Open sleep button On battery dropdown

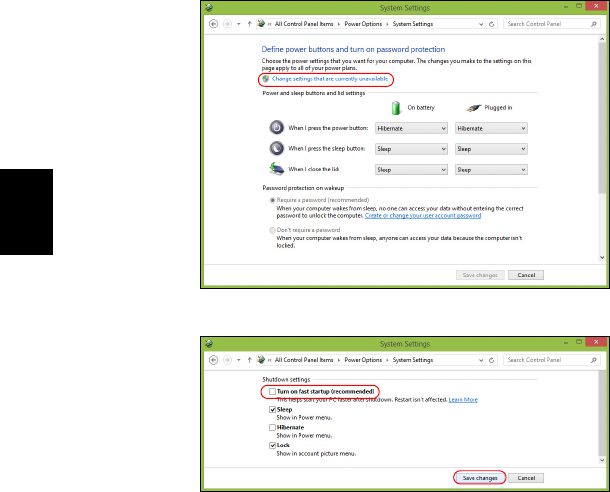[x=411, y=149]
